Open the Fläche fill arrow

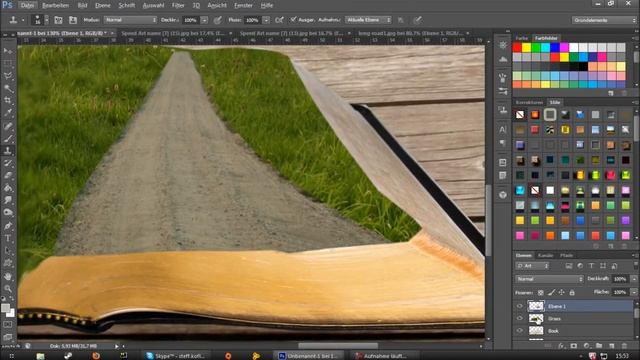(x=633, y=292)
